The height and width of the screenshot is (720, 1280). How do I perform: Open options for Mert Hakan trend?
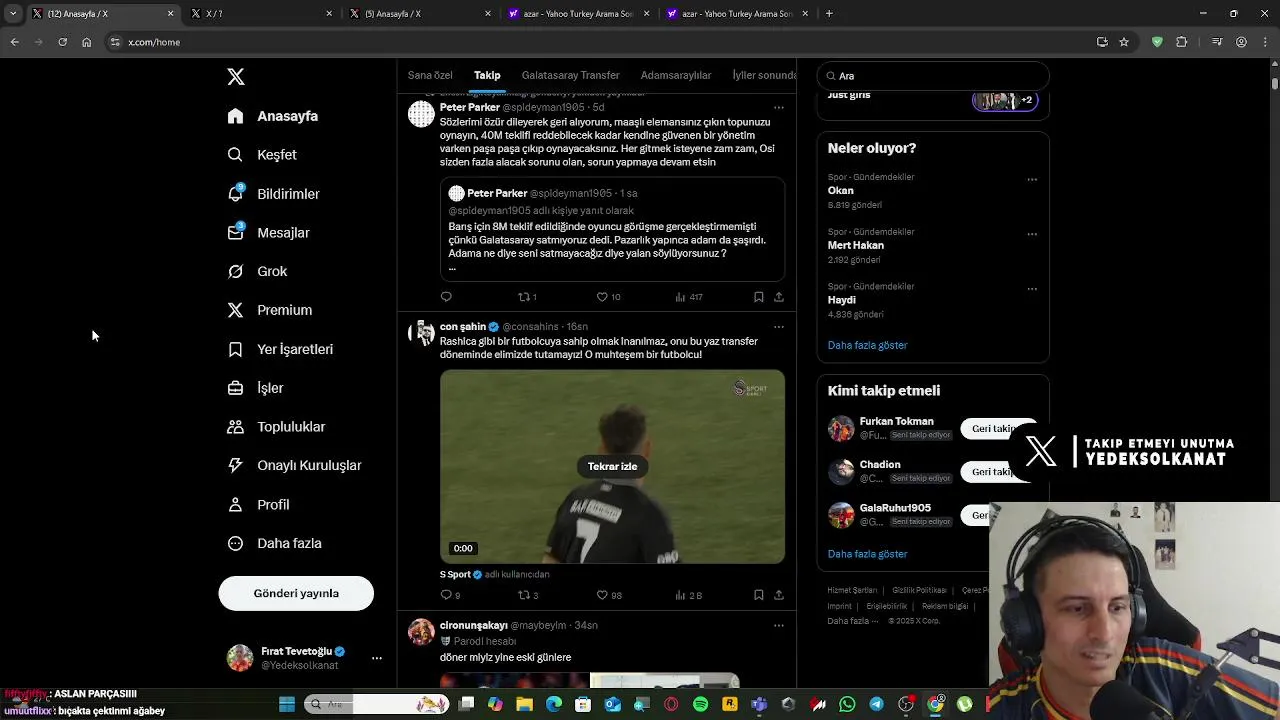click(x=1032, y=234)
